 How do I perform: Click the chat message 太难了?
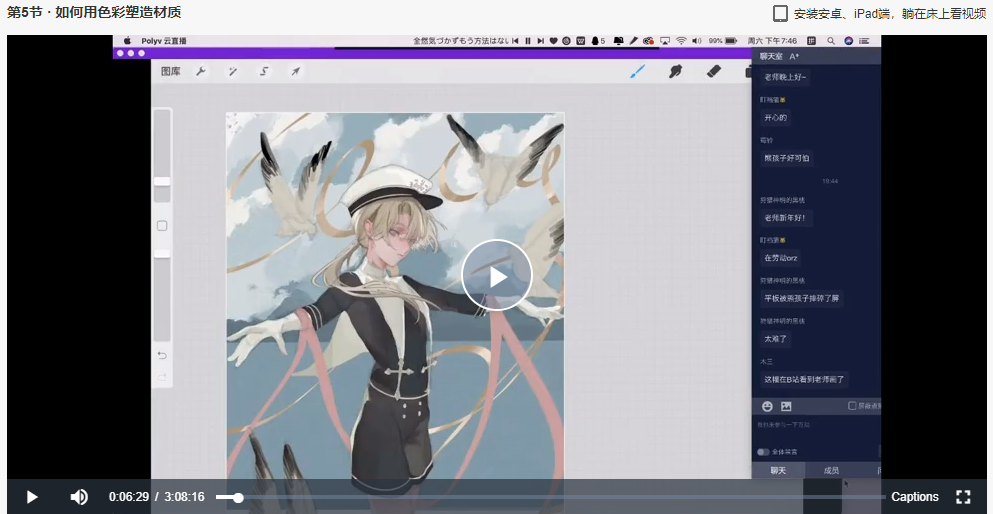click(775, 339)
